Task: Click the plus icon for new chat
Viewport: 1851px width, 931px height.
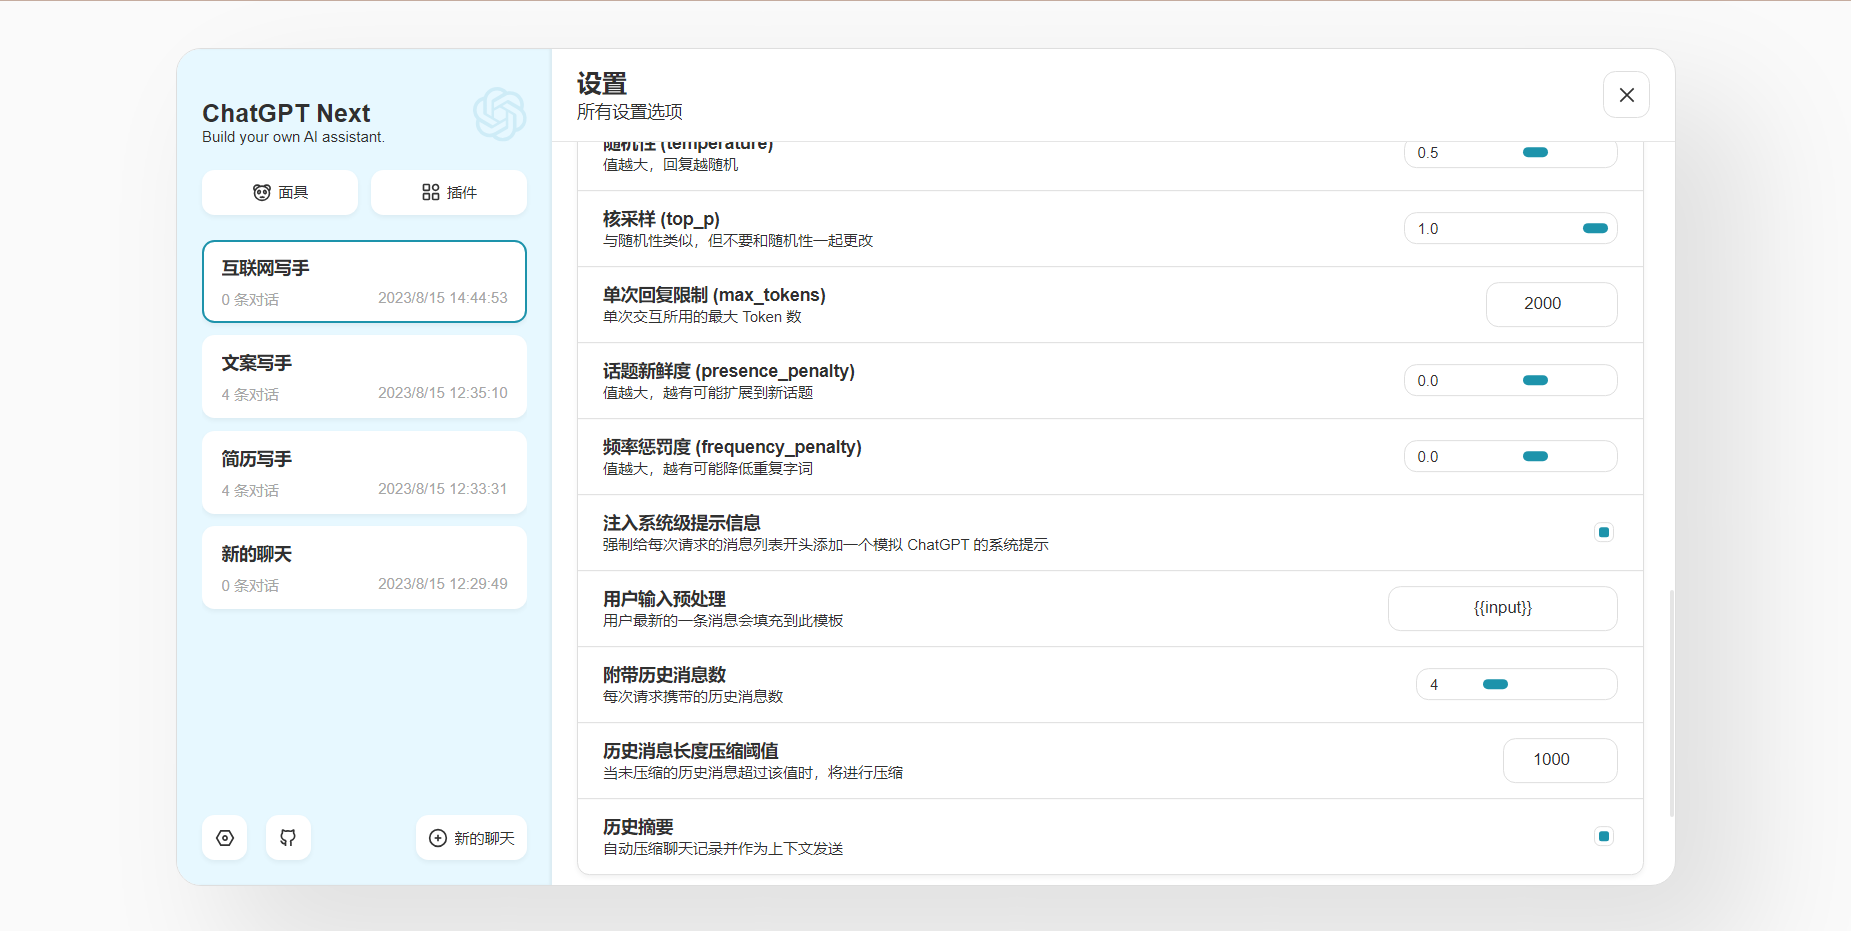Action: (438, 838)
